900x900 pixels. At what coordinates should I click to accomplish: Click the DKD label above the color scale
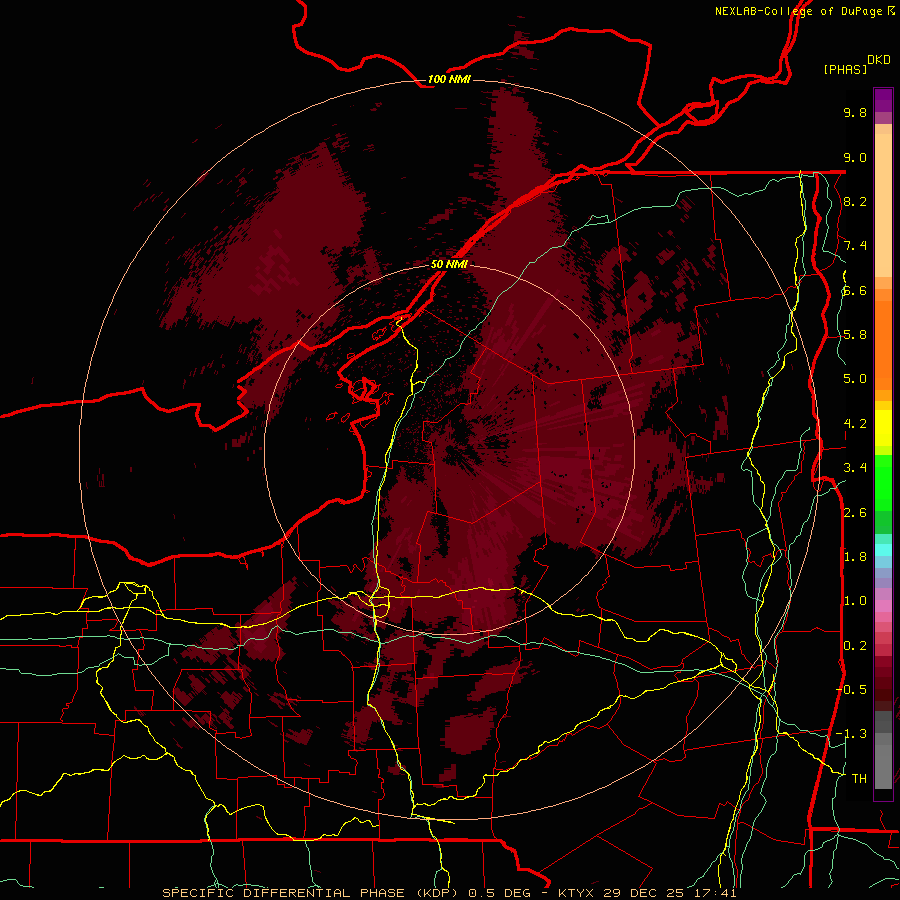coord(879,60)
